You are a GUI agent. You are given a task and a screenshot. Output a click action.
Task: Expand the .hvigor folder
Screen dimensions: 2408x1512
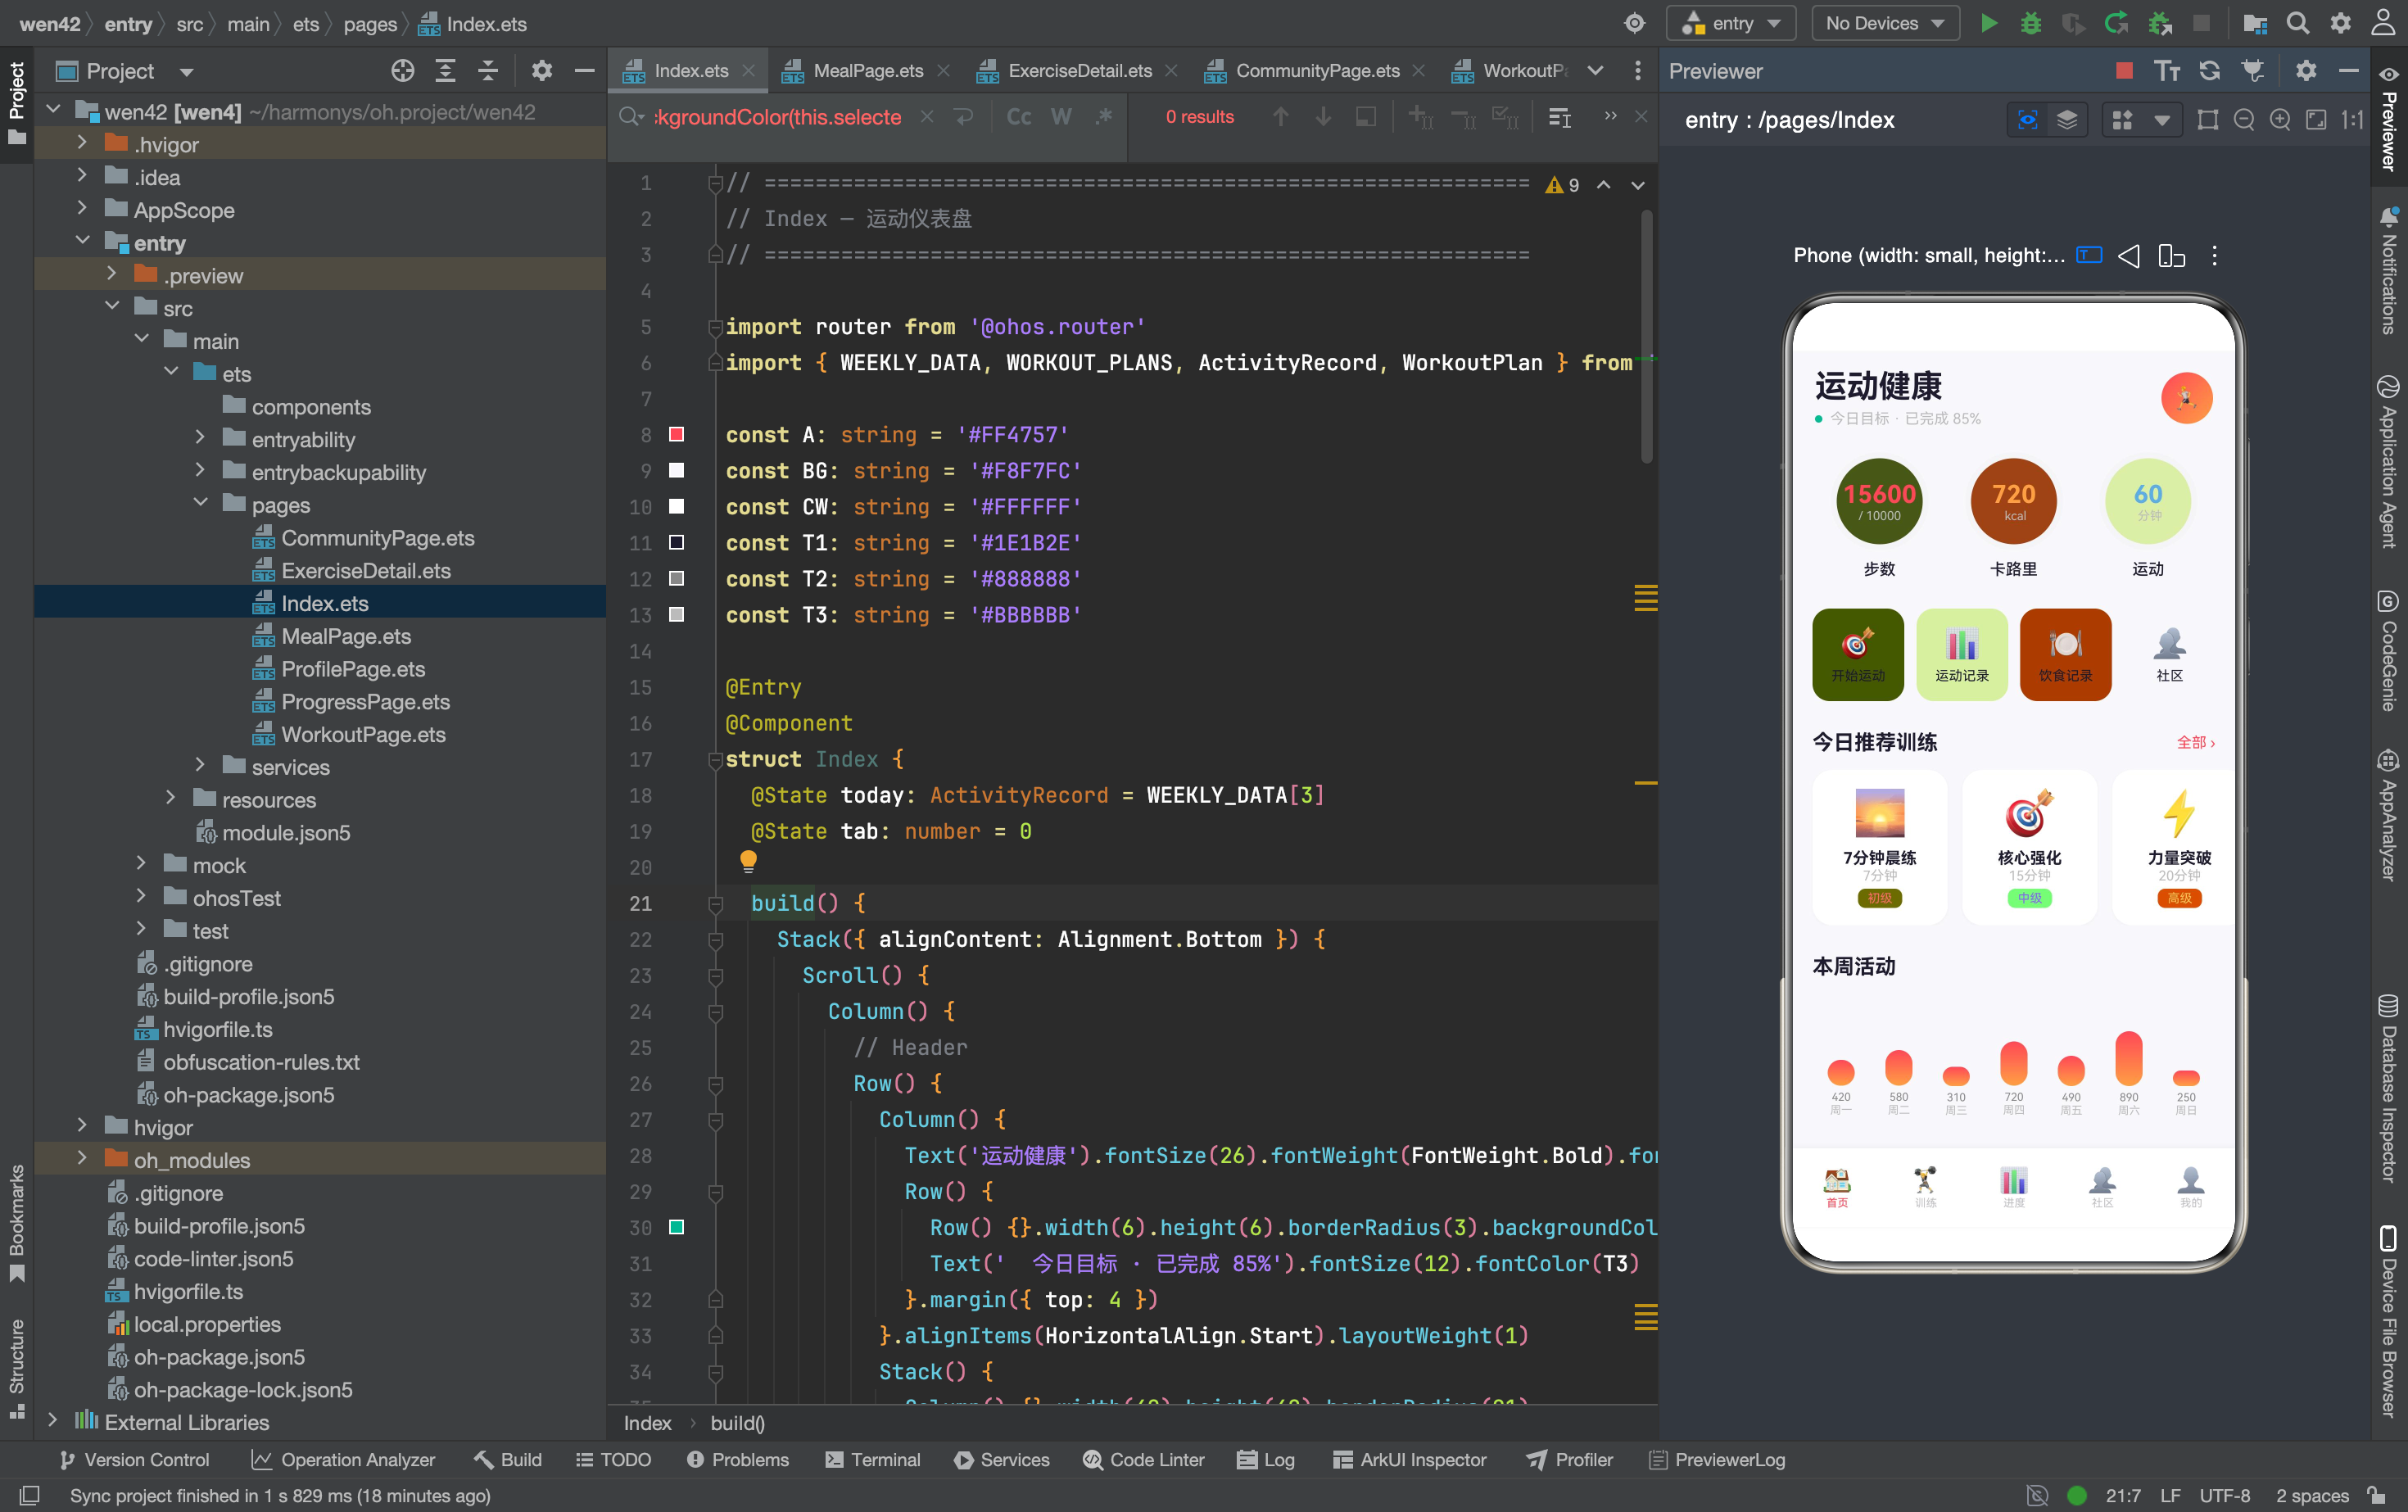click(82, 144)
